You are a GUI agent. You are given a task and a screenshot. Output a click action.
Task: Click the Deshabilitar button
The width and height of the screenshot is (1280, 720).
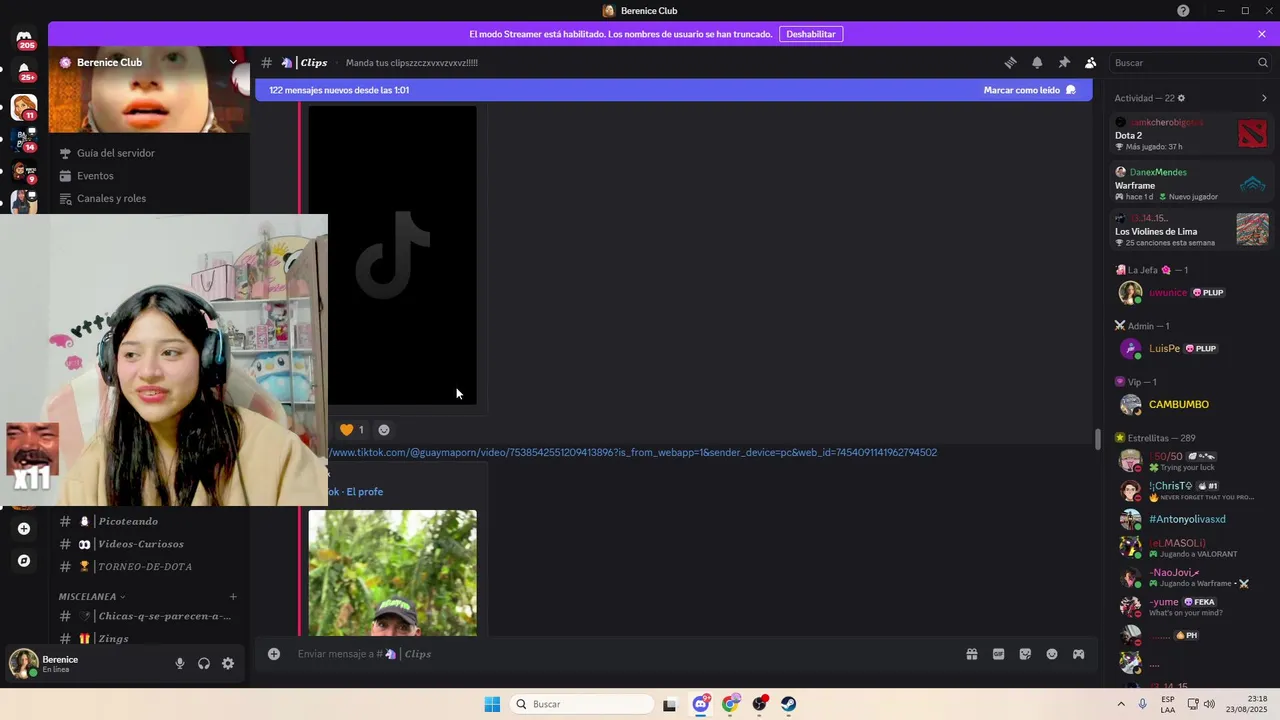click(x=810, y=34)
